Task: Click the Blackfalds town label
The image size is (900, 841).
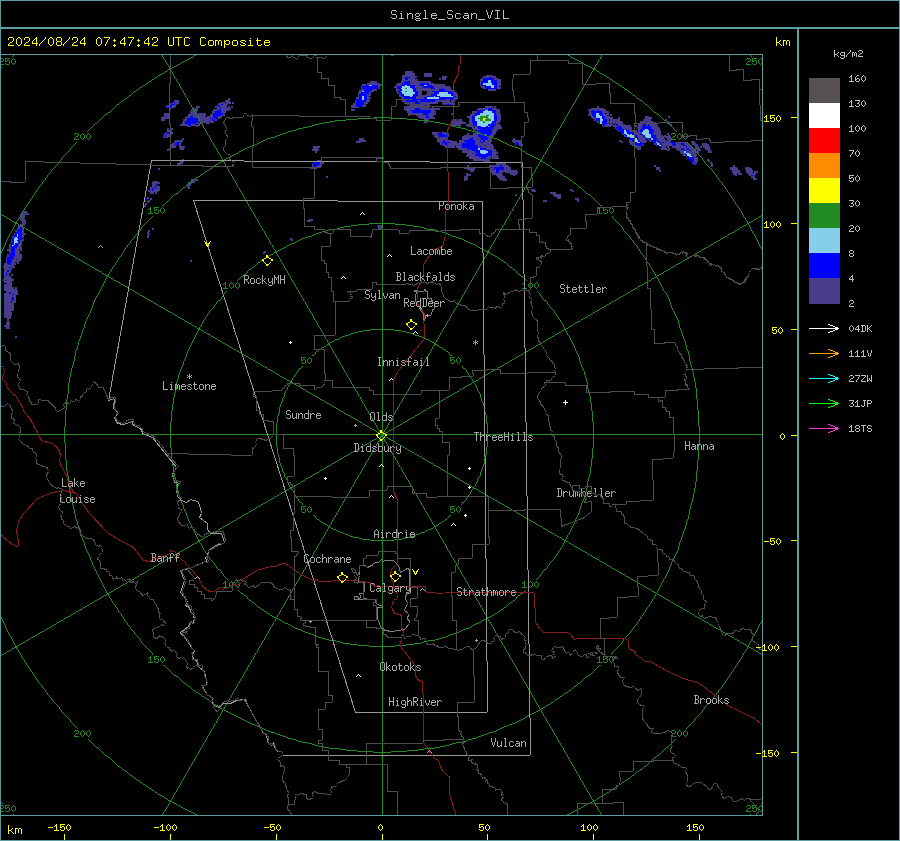Action: [x=425, y=277]
